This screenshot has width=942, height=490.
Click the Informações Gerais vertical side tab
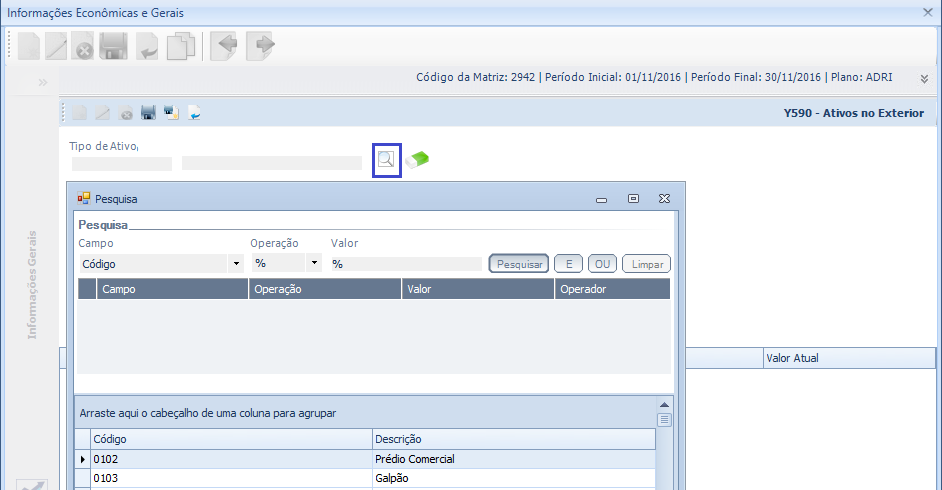pyautogui.click(x=32, y=285)
